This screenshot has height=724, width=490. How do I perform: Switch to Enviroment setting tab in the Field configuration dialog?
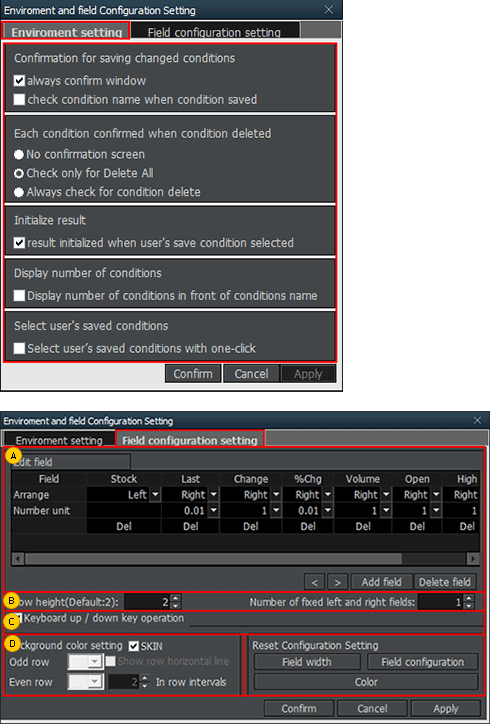coord(59,440)
